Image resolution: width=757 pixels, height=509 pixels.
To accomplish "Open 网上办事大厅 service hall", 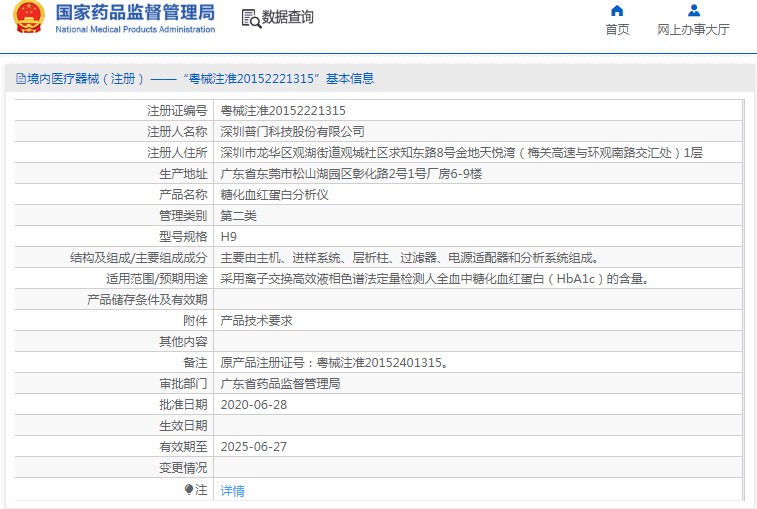I will 693,29.
